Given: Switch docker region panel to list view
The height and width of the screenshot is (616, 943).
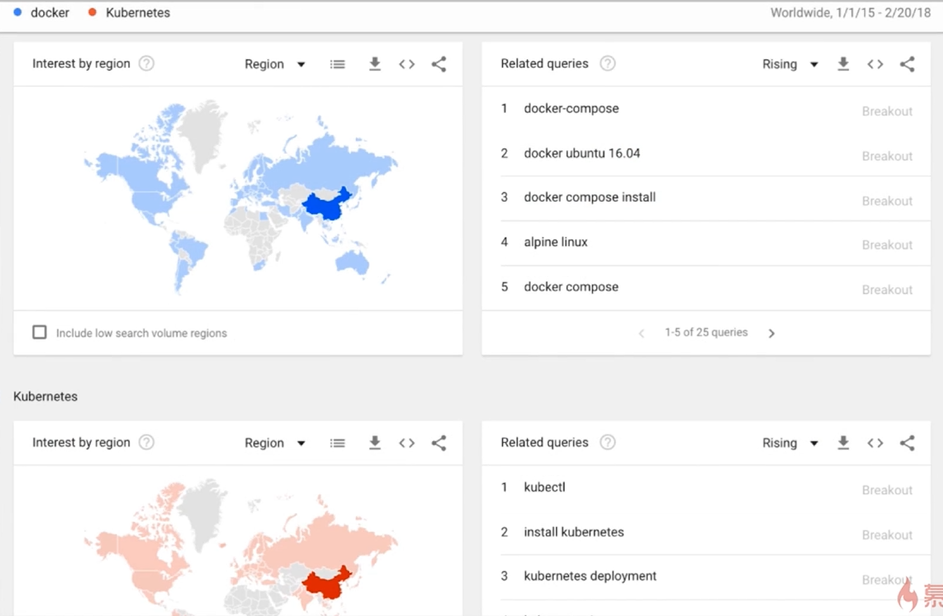Looking at the screenshot, I should (x=337, y=64).
